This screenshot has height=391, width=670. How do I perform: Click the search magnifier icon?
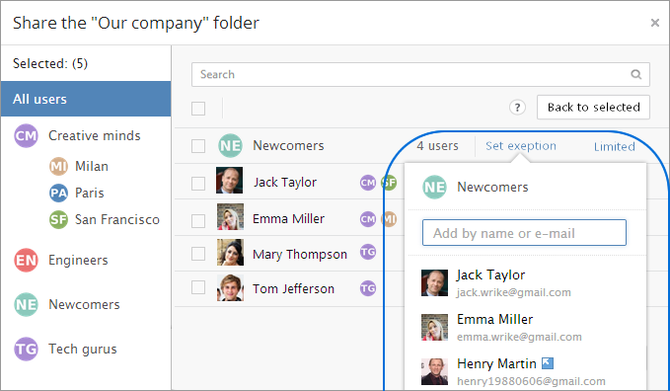point(636,74)
